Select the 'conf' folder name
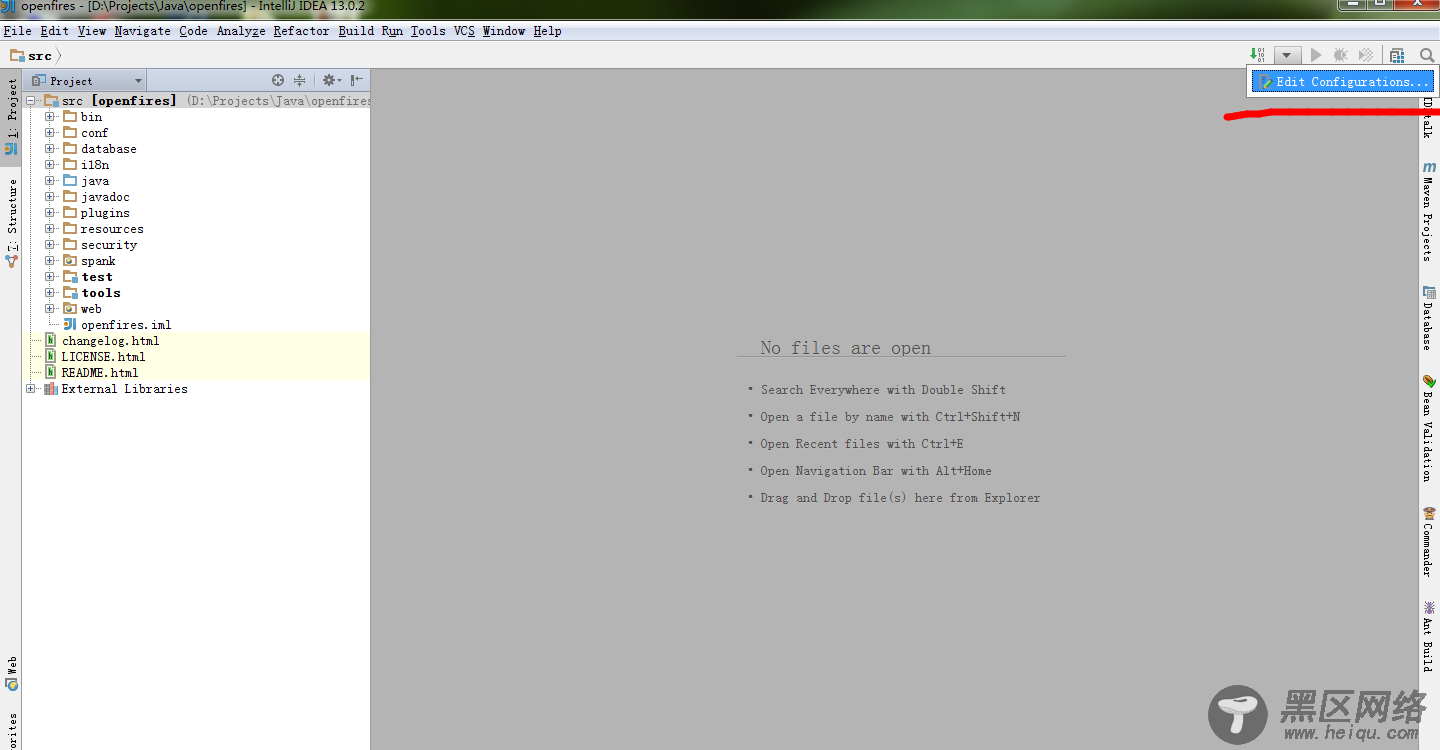 pyautogui.click(x=94, y=133)
